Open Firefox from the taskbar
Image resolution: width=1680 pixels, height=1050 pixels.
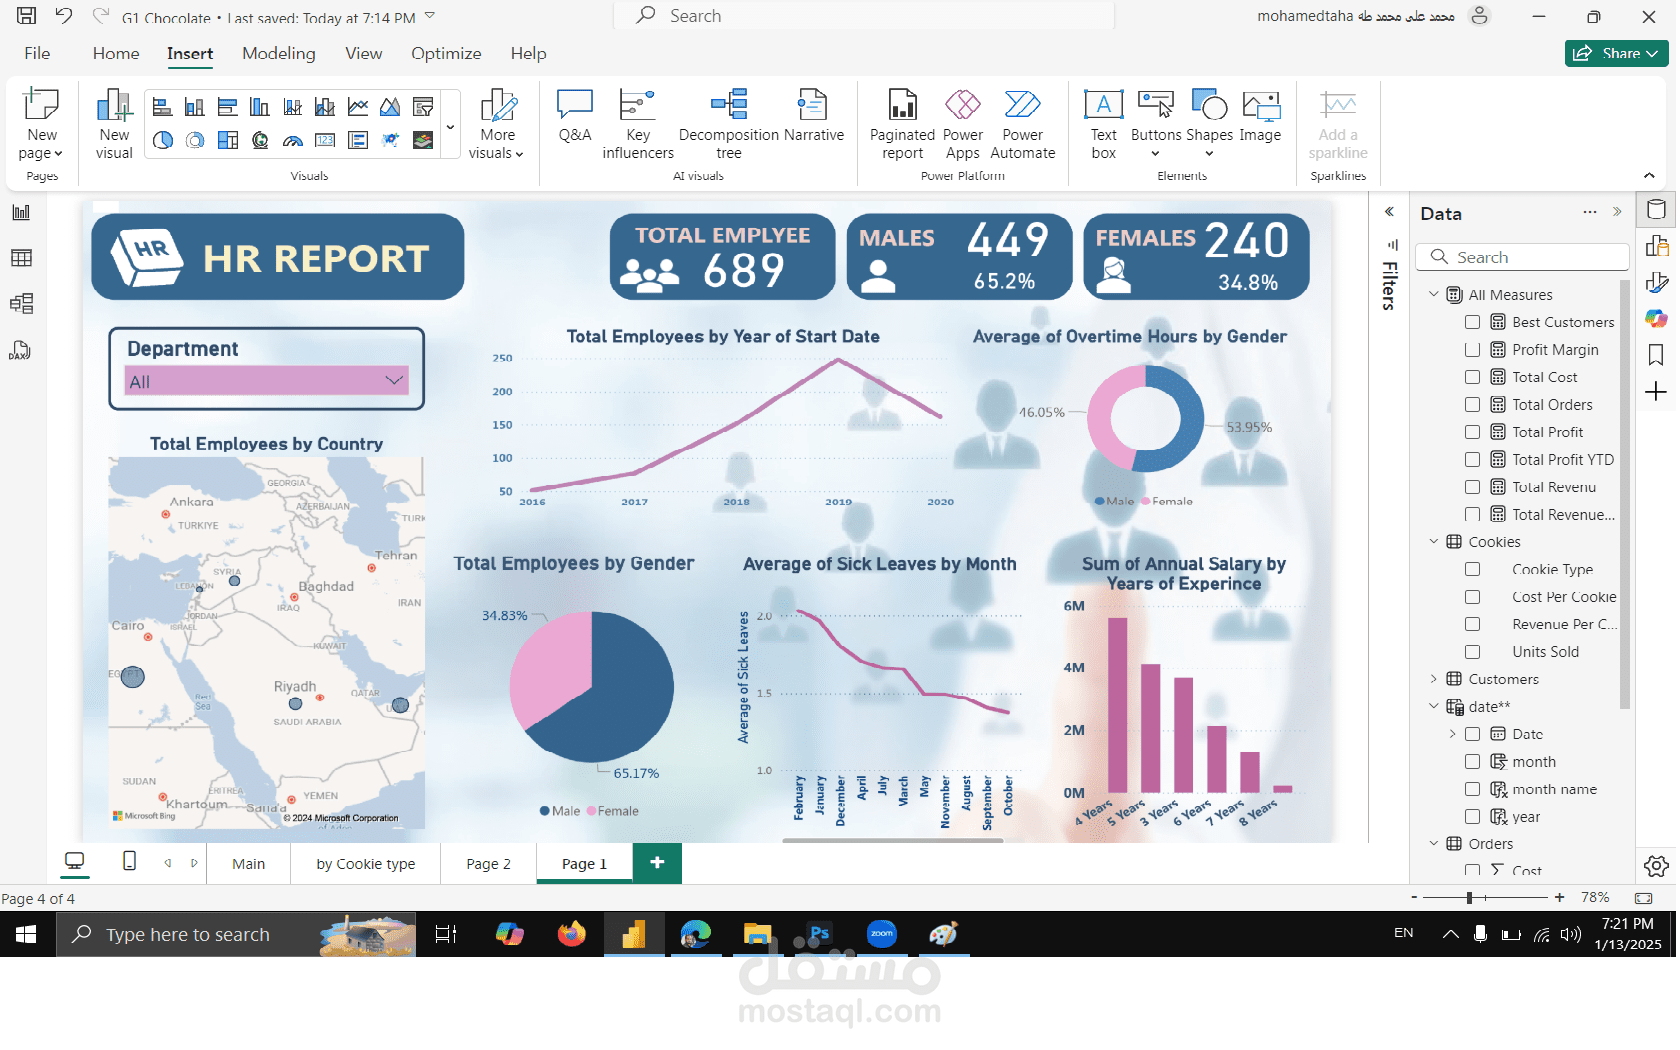click(571, 934)
